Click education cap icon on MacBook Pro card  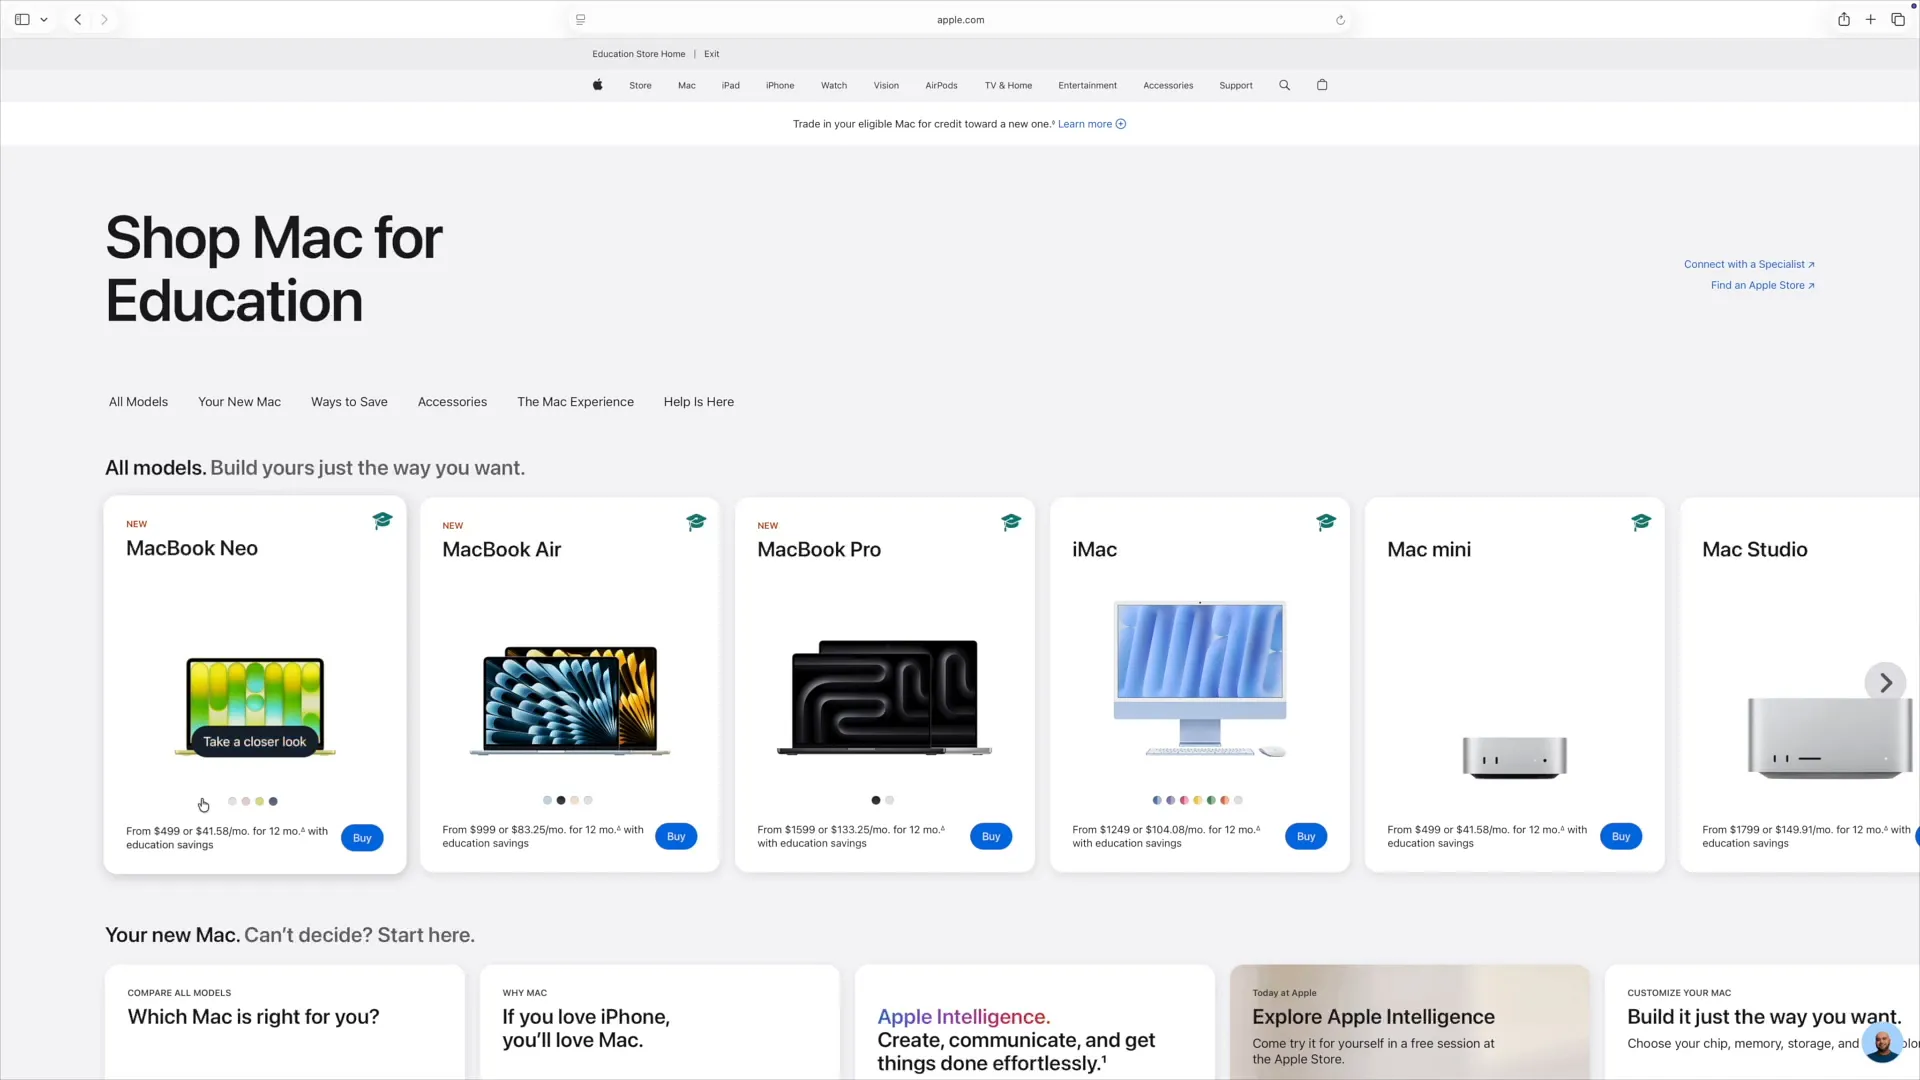(1011, 521)
